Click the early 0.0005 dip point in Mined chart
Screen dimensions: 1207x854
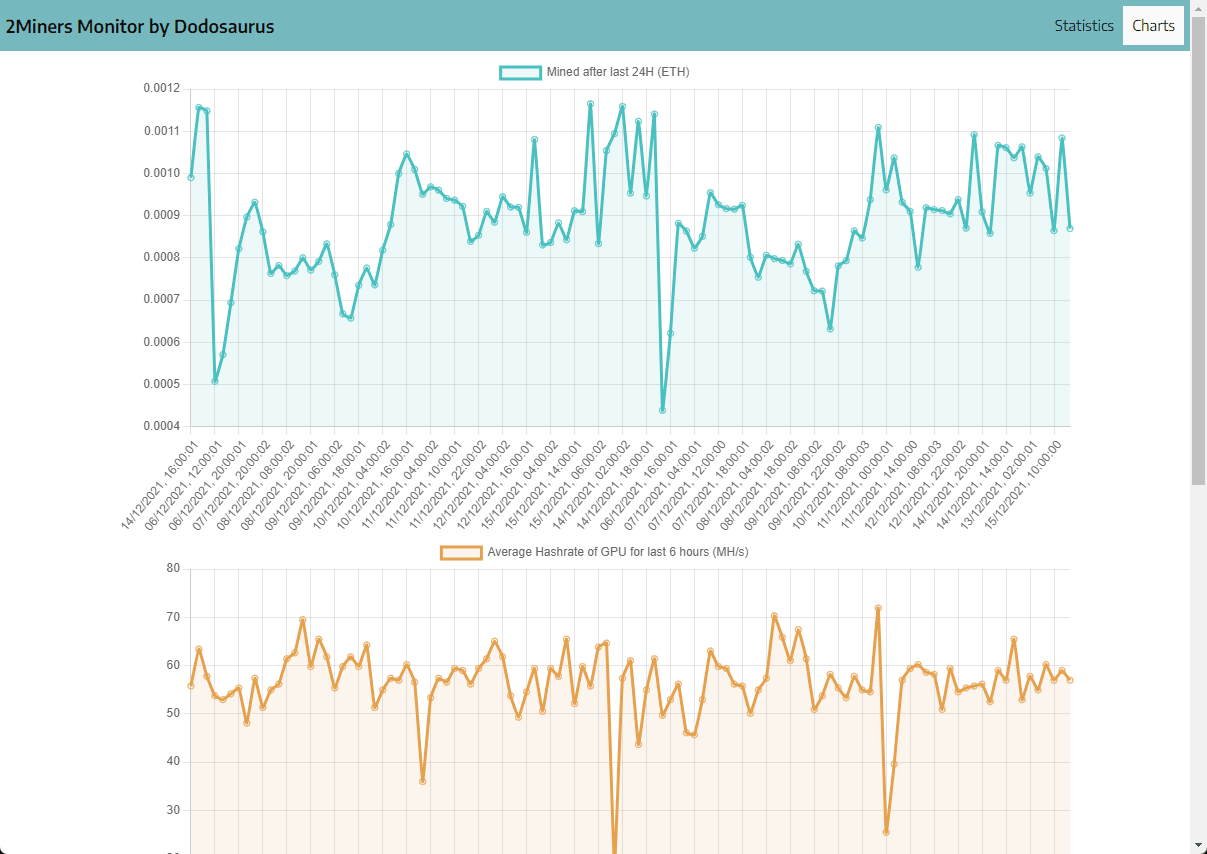pyautogui.click(x=215, y=381)
